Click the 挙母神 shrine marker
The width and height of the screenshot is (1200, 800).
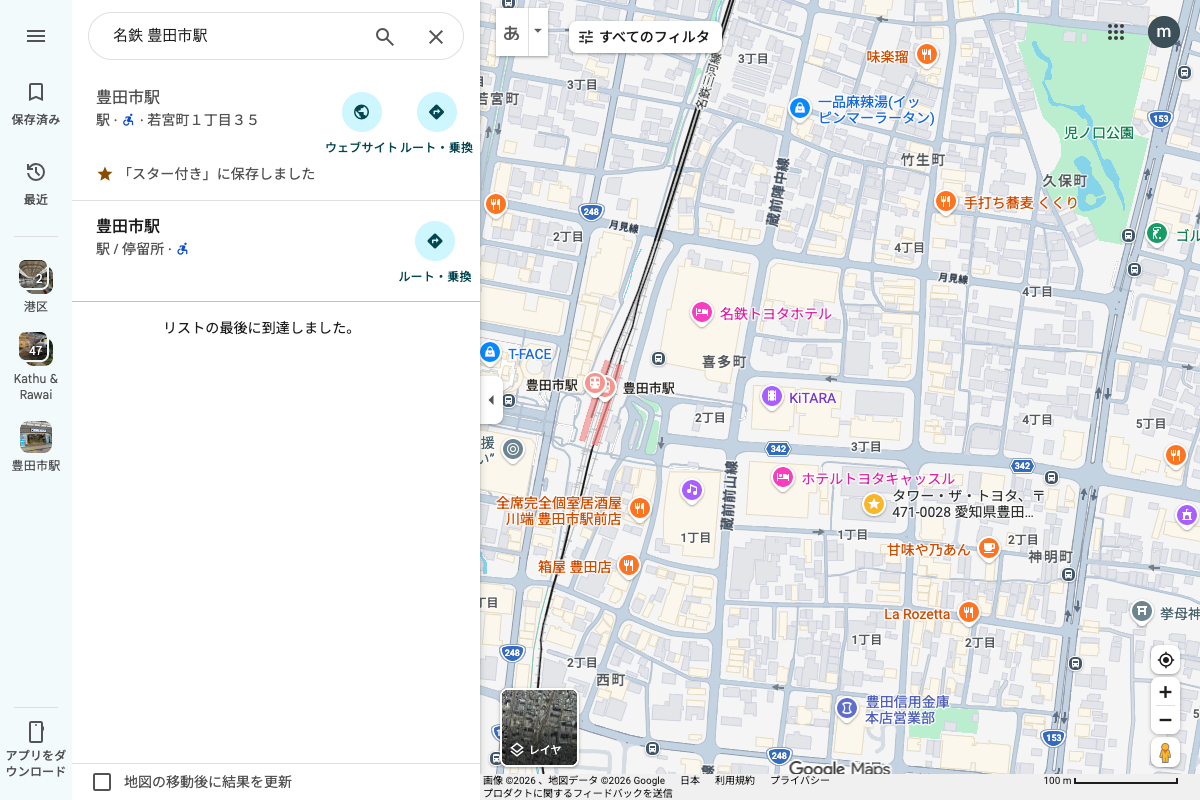[x=1142, y=610]
